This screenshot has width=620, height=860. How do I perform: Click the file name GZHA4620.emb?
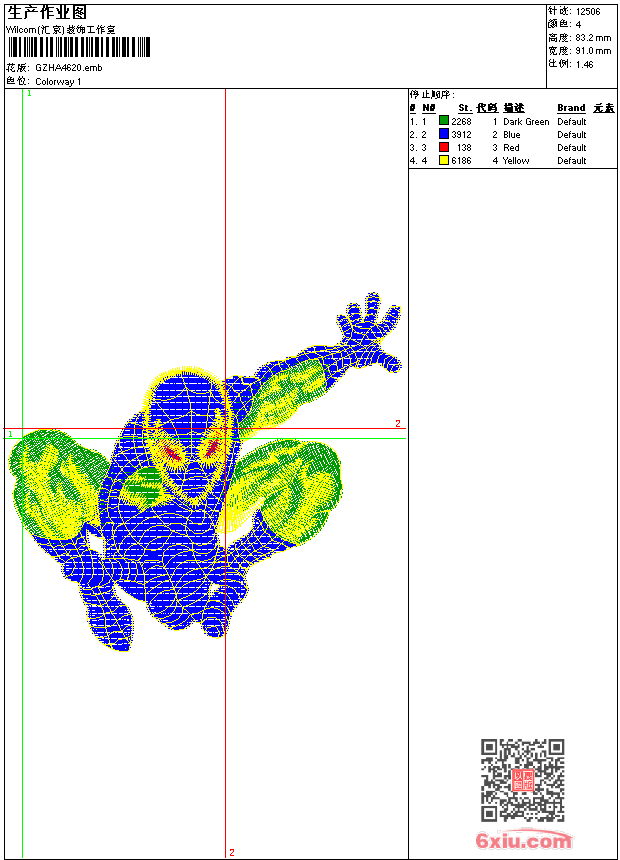coord(69,67)
